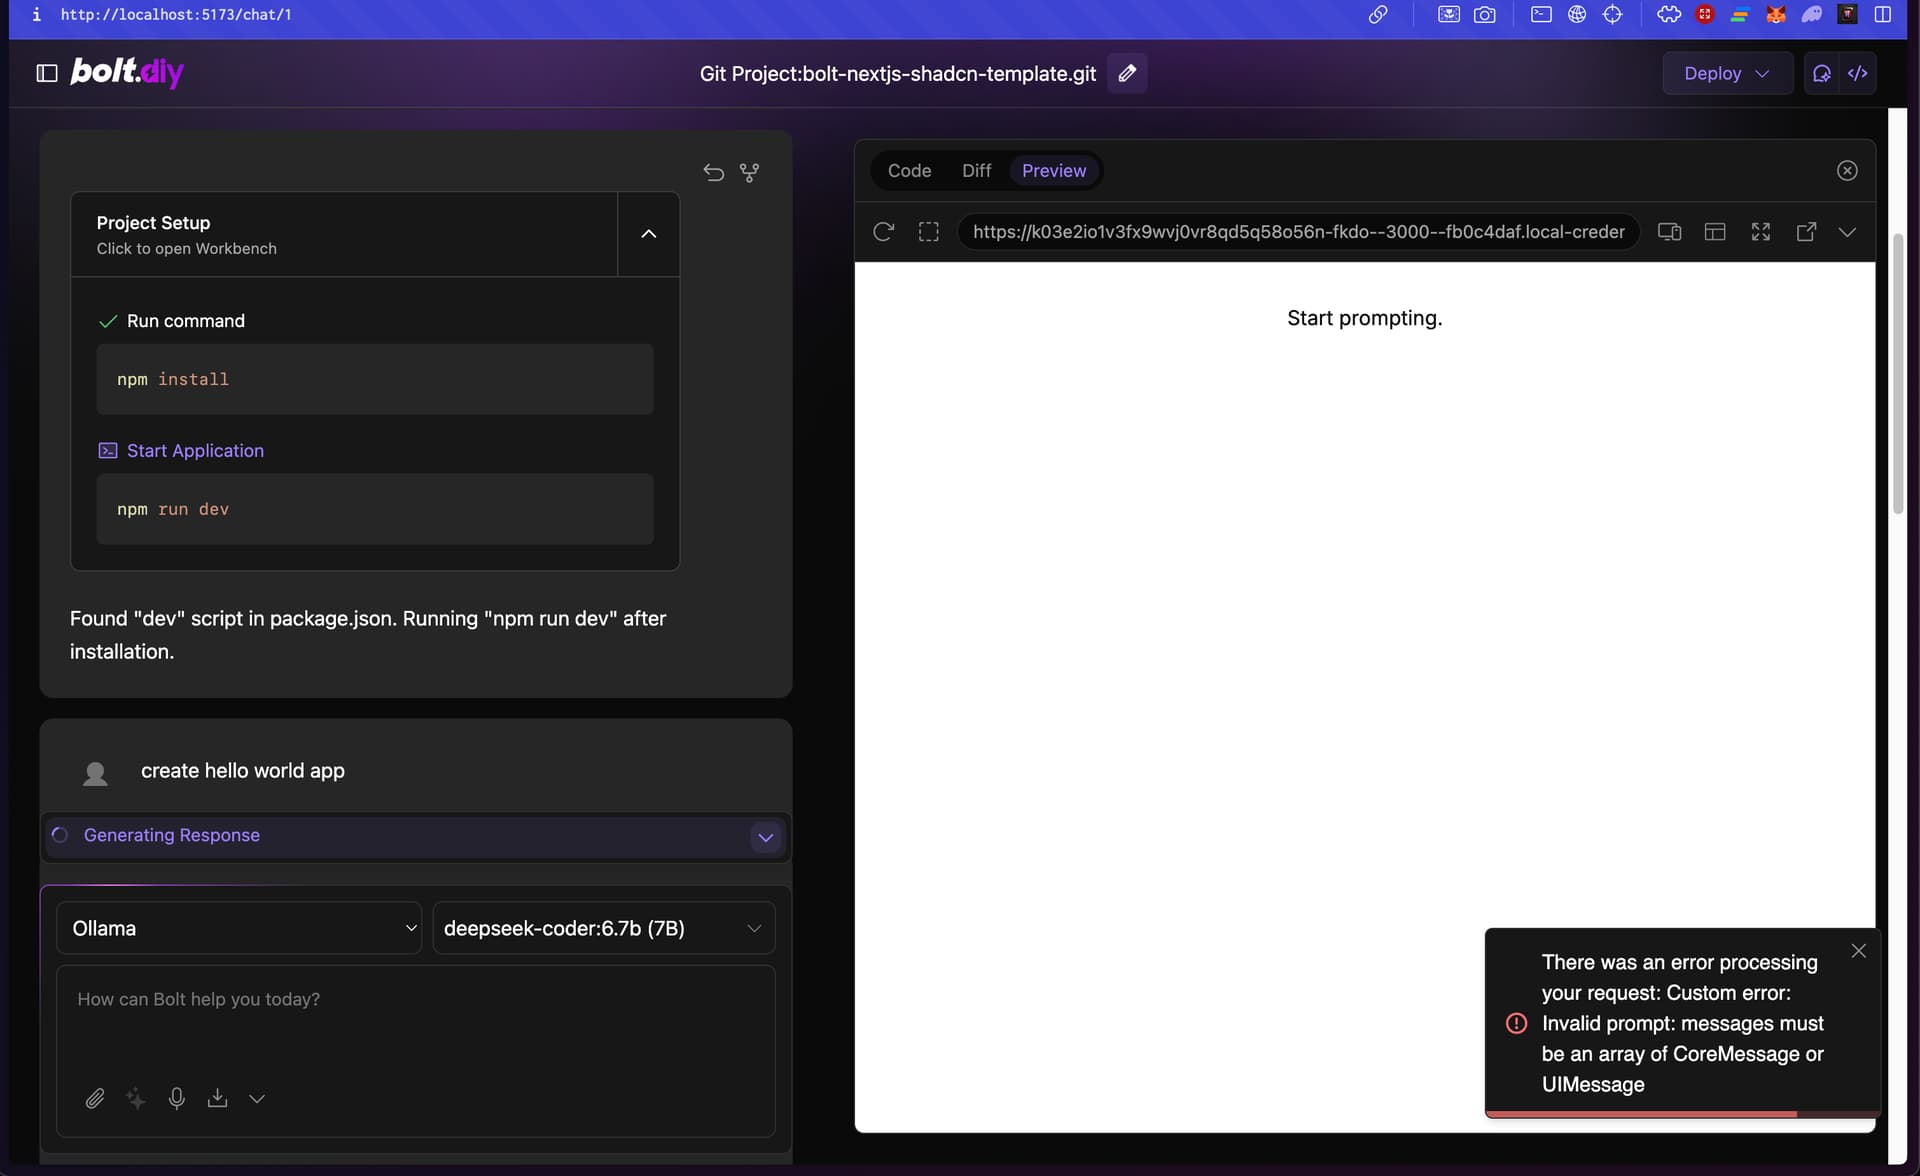Open the Deploy dropdown

coord(1727,73)
